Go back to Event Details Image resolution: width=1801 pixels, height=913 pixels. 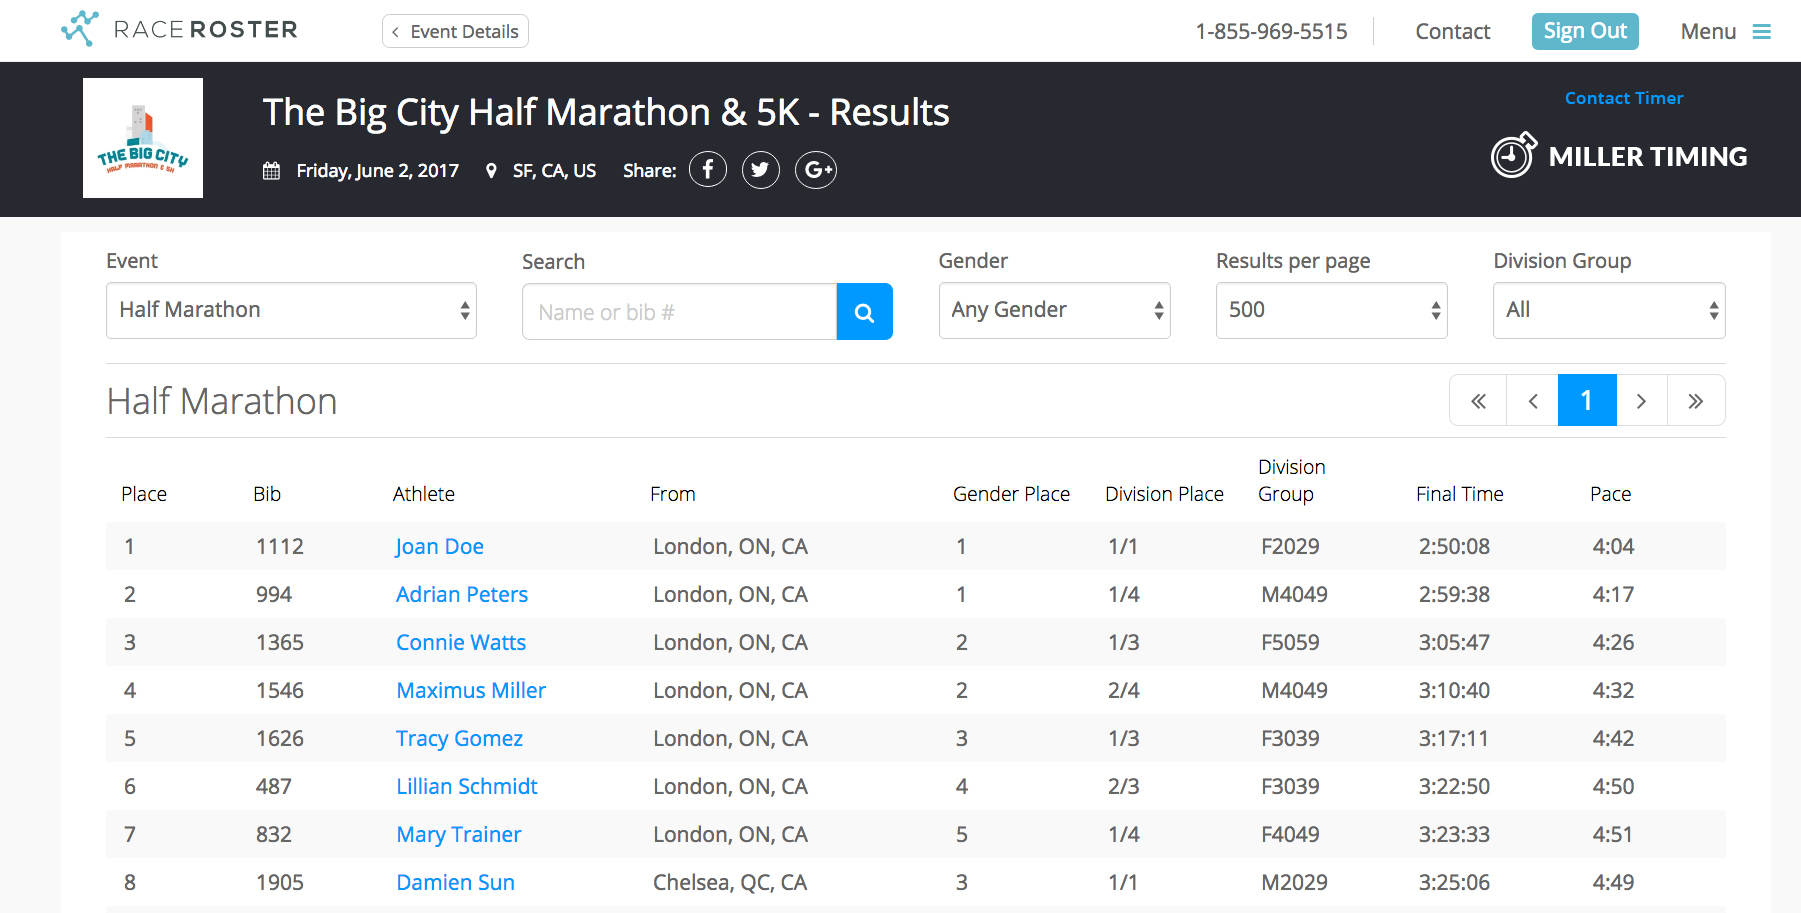pos(455,32)
